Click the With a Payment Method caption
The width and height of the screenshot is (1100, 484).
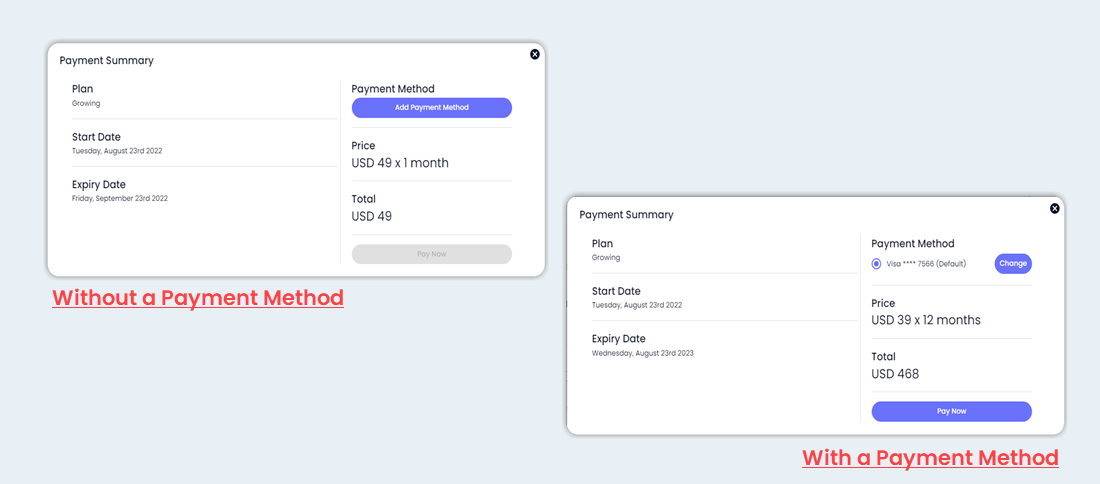coord(930,458)
